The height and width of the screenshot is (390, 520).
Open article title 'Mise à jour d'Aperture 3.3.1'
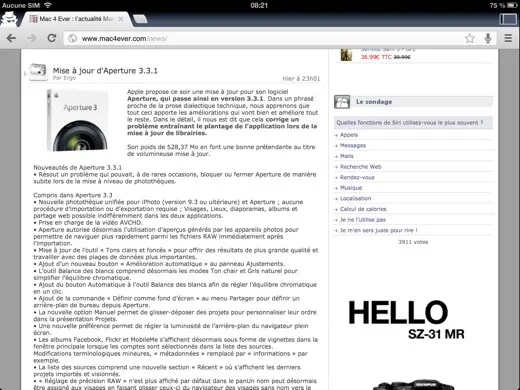point(105,71)
